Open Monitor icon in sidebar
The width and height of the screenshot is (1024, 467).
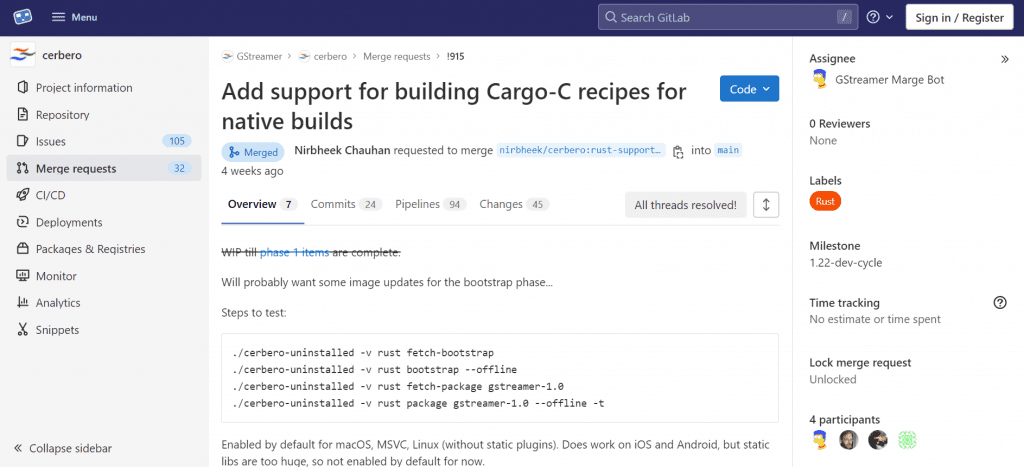coord(23,276)
